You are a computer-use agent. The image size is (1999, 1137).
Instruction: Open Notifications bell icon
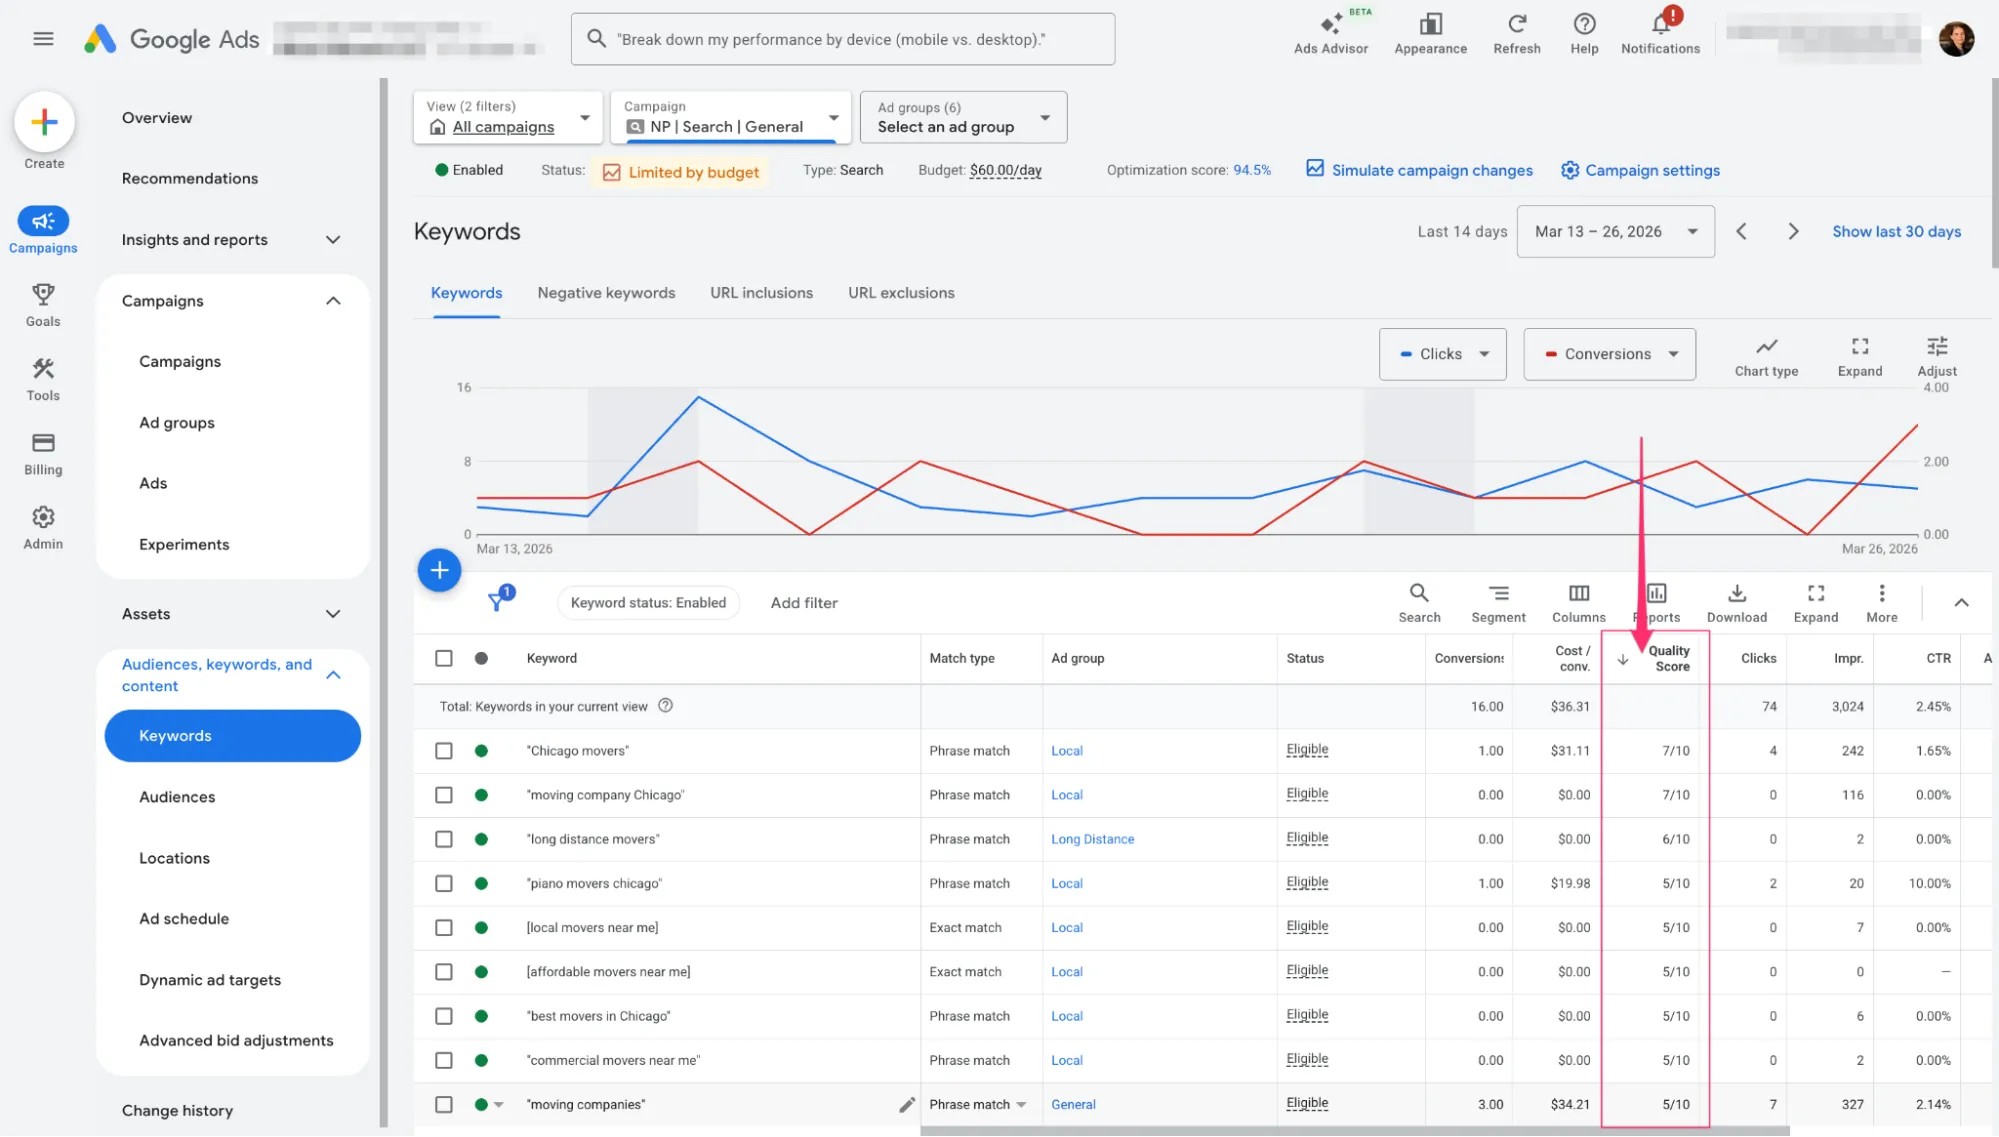tap(1660, 24)
